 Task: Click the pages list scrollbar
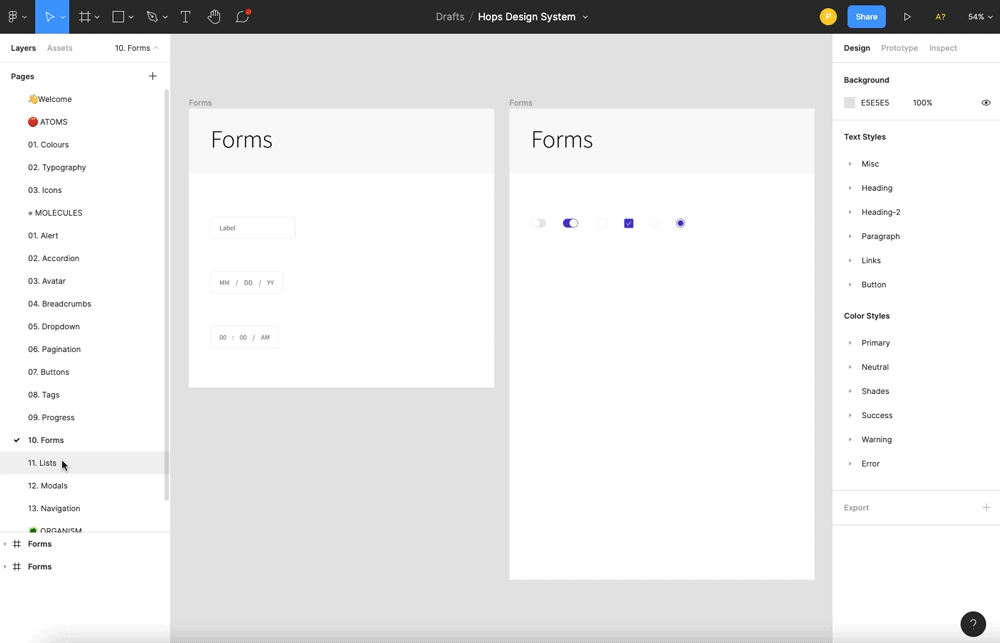(167, 295)
